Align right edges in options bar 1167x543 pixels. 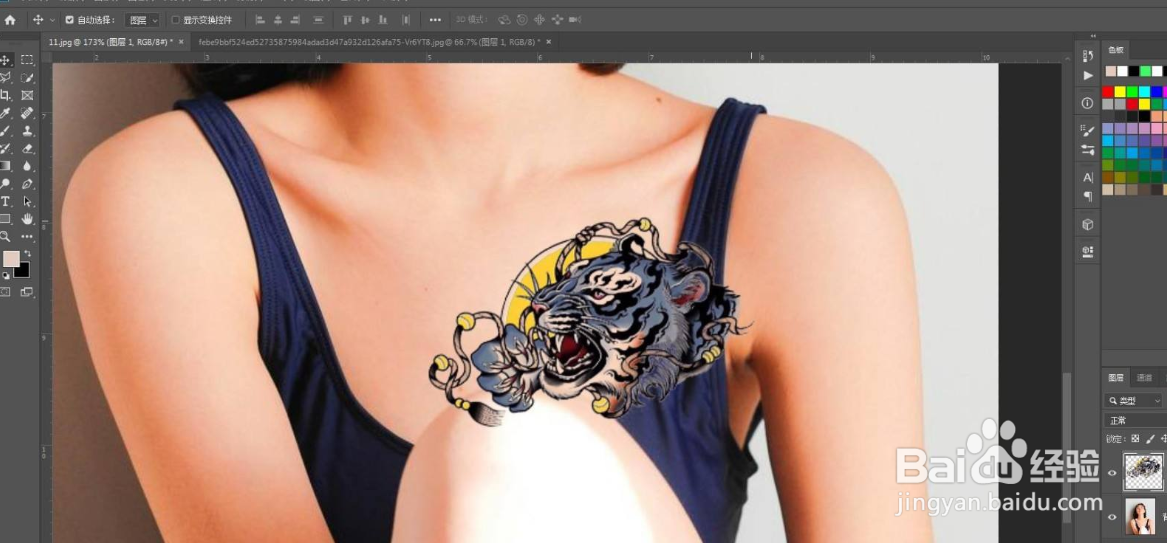295,20
